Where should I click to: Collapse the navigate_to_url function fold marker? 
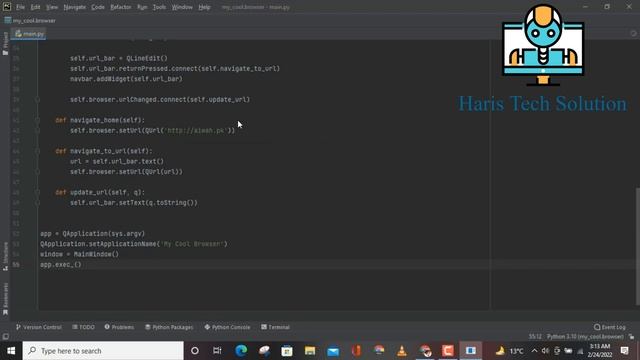pos(37,151)
